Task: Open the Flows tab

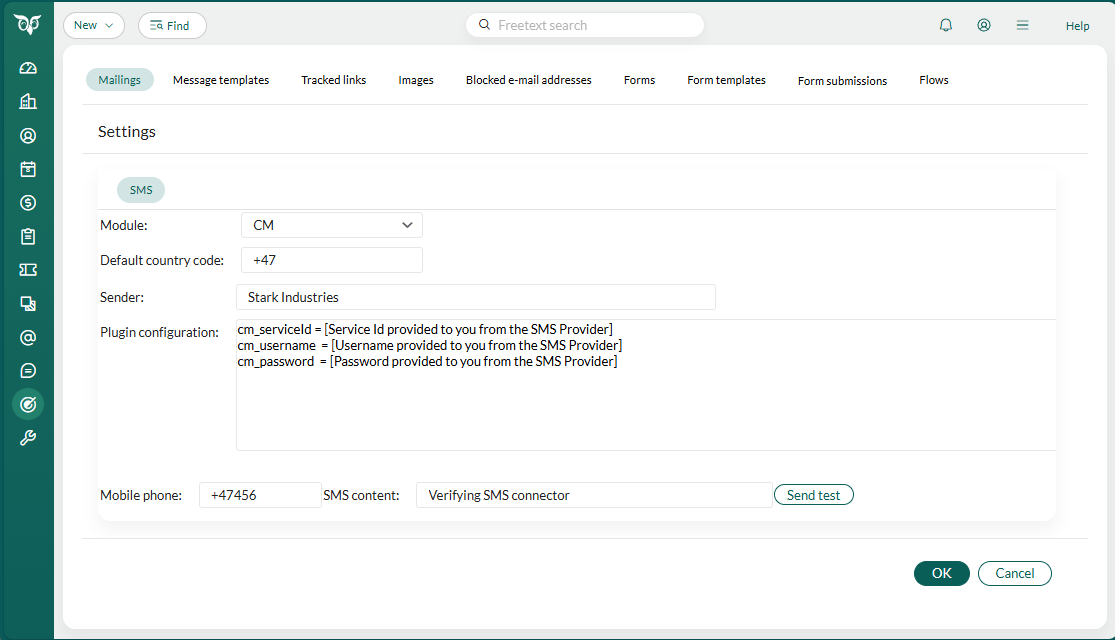Action: point(933,80)
